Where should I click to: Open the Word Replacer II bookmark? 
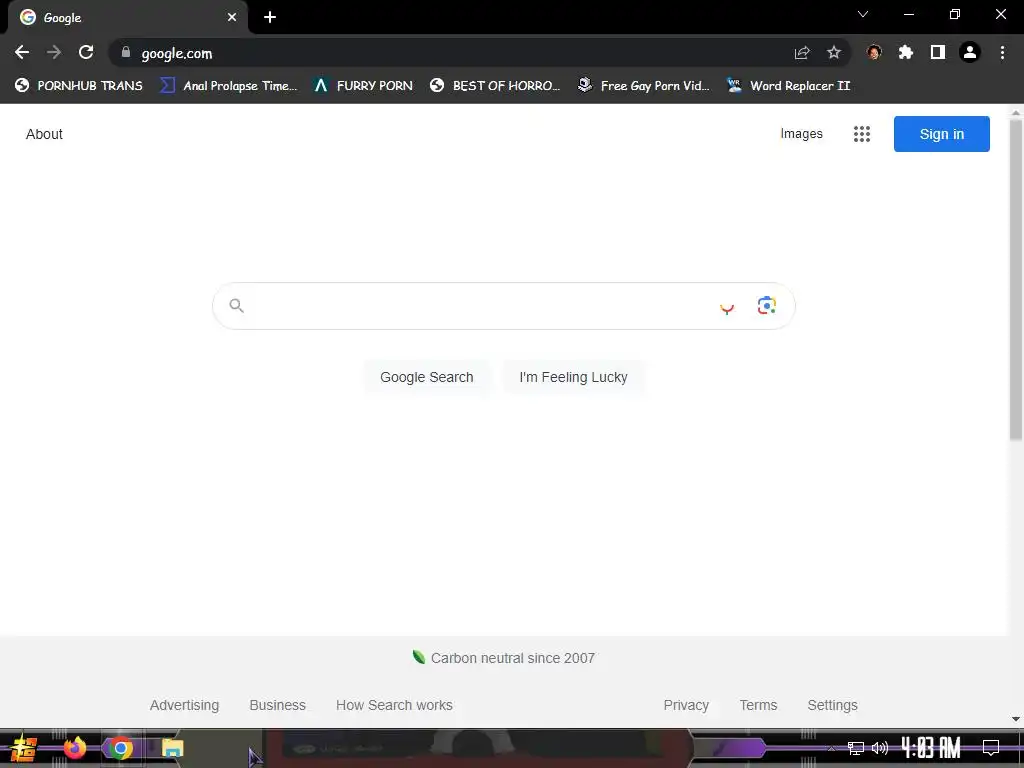coord(789,86)
